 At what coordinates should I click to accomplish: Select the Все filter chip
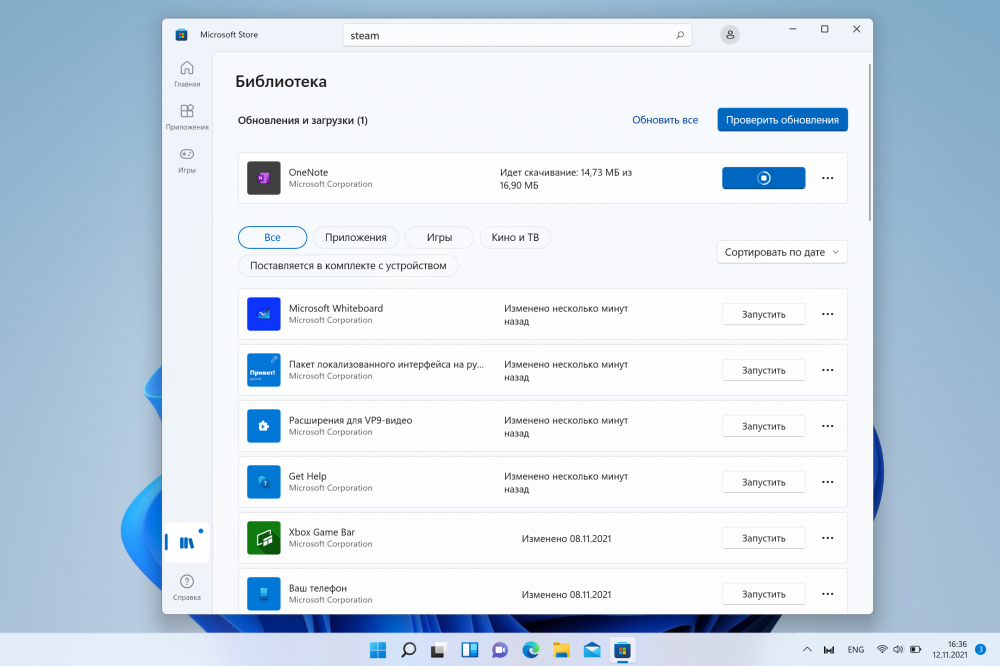(x=272, y=237)
